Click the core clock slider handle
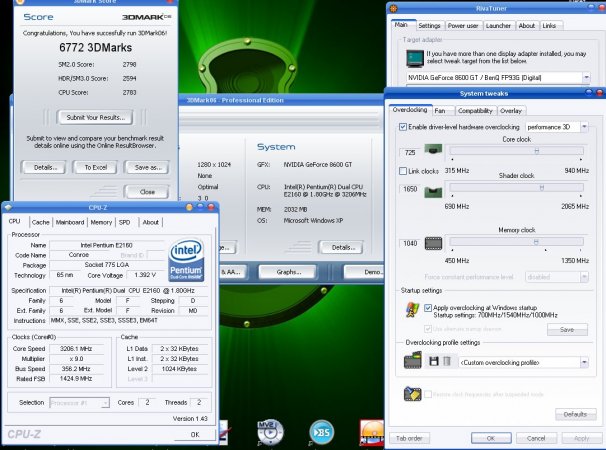 pyautogui.click(x=536, y=151)
